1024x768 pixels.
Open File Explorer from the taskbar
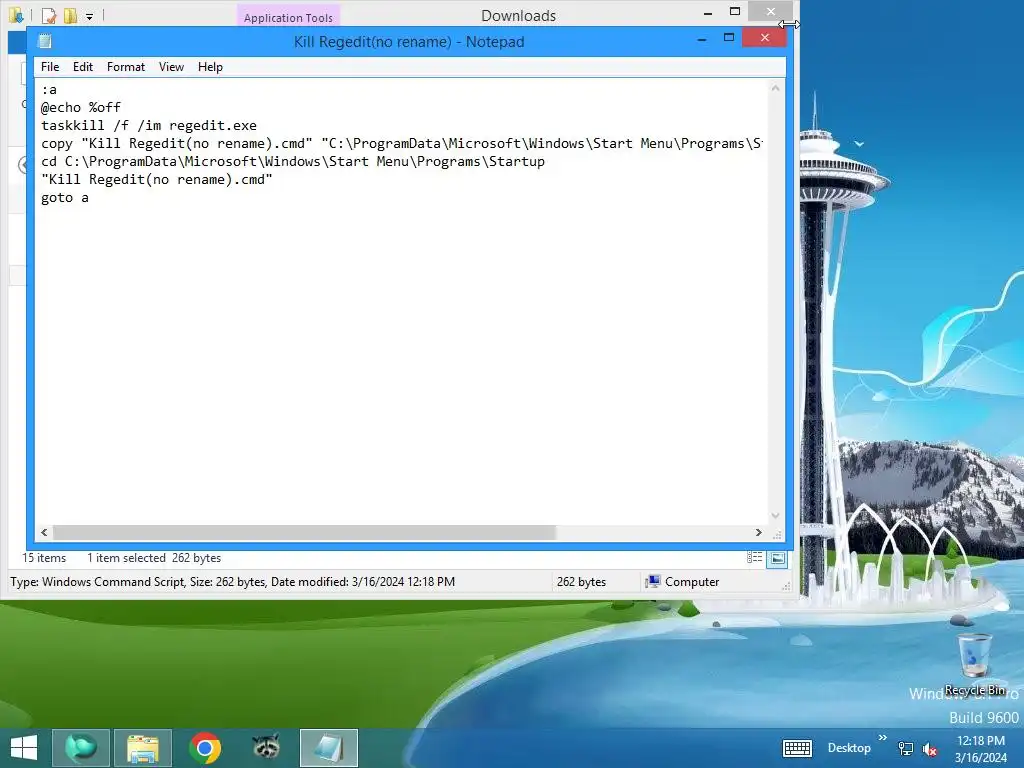point(143,748)
